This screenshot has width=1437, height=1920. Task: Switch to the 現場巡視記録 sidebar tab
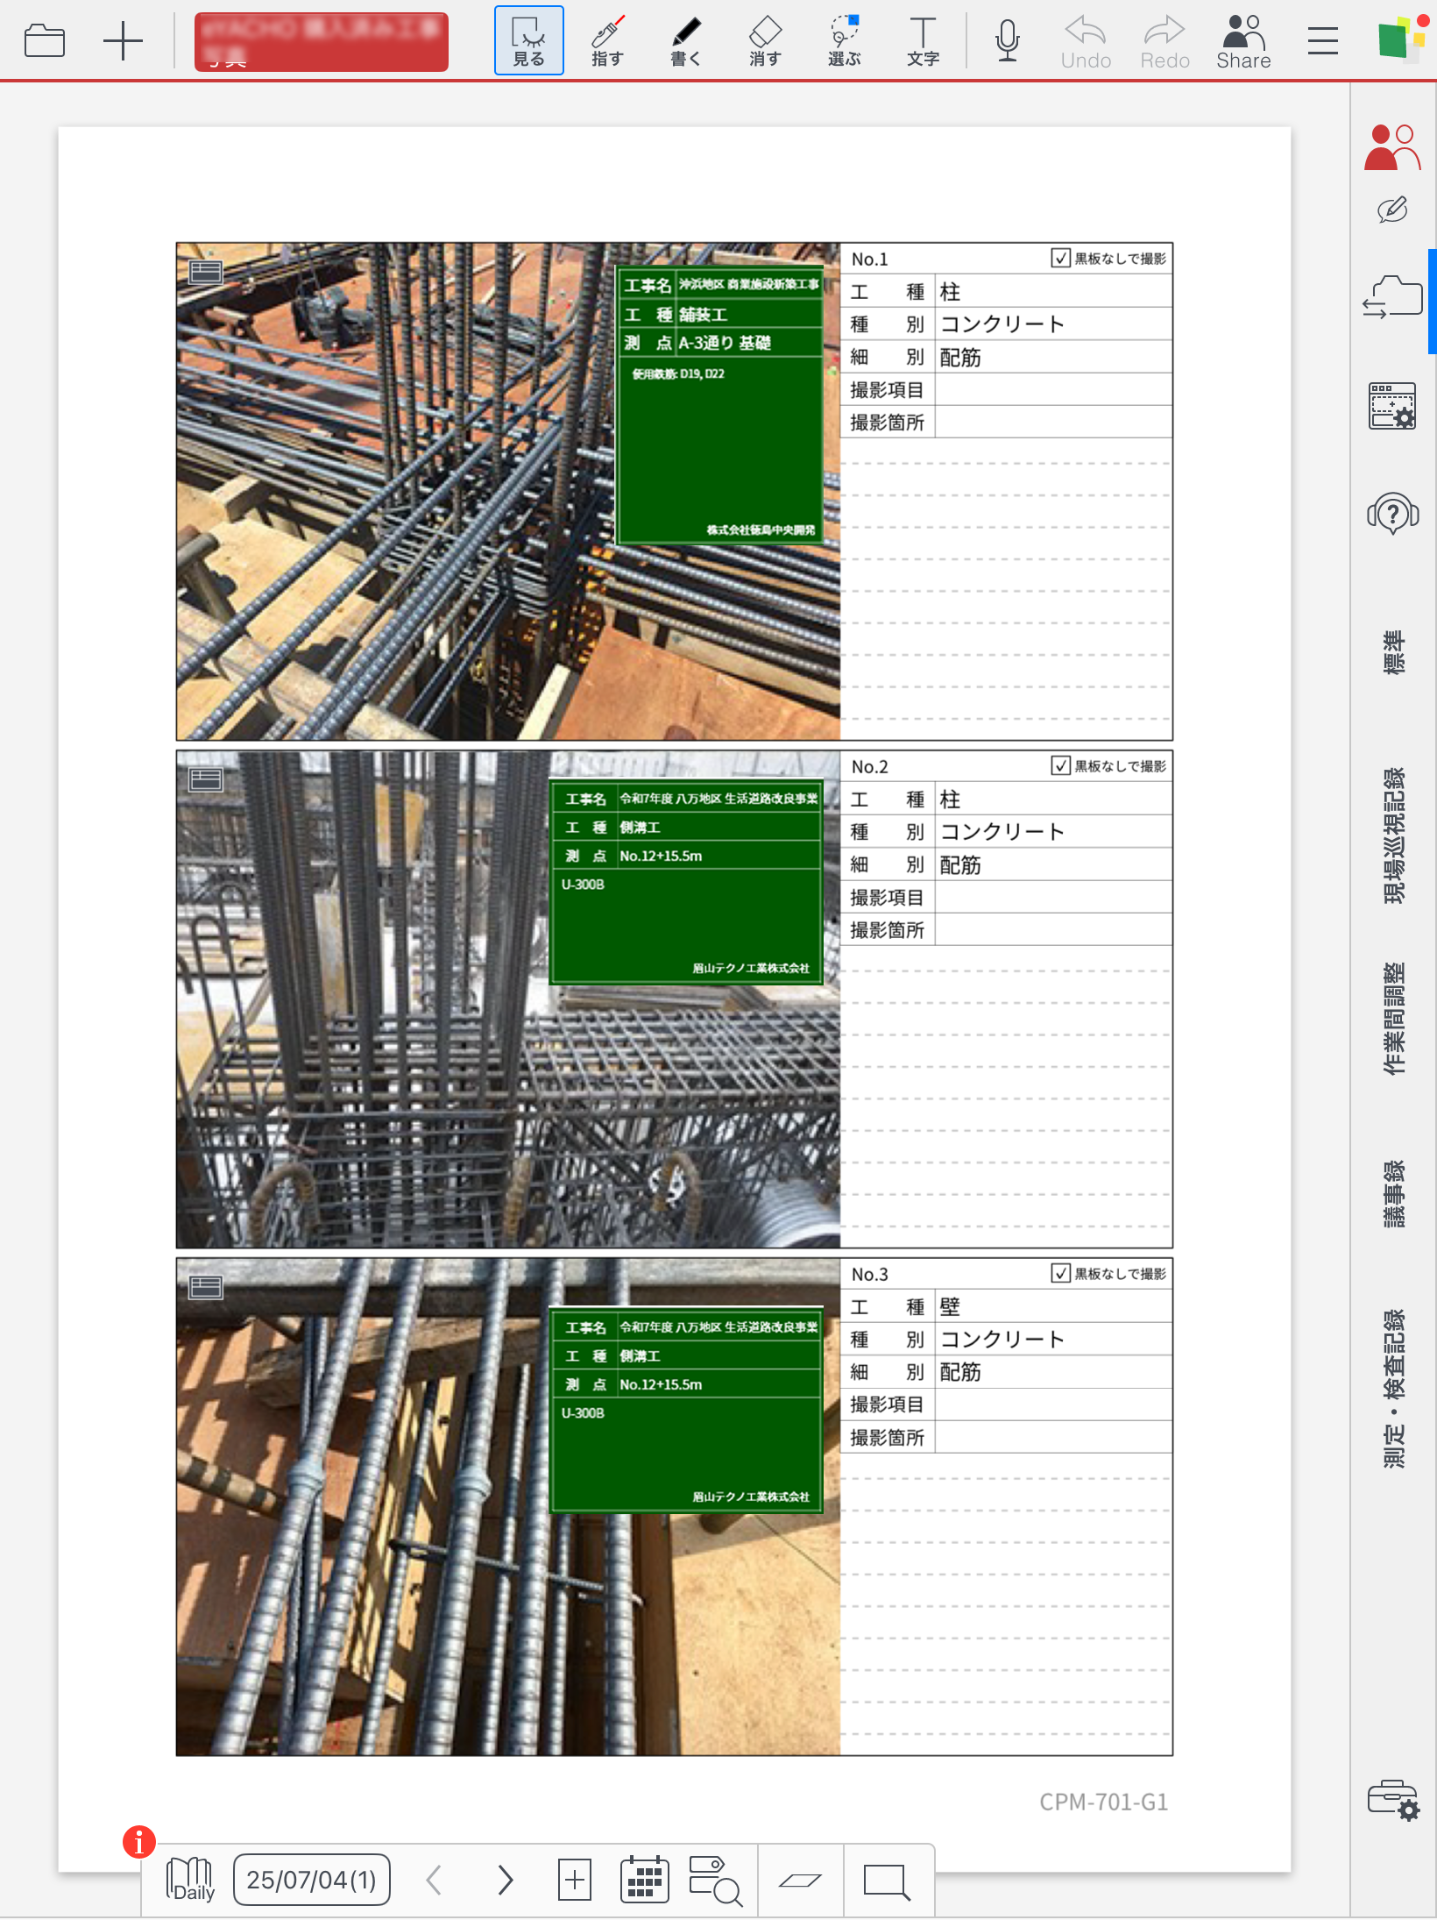pos(1393,836)
